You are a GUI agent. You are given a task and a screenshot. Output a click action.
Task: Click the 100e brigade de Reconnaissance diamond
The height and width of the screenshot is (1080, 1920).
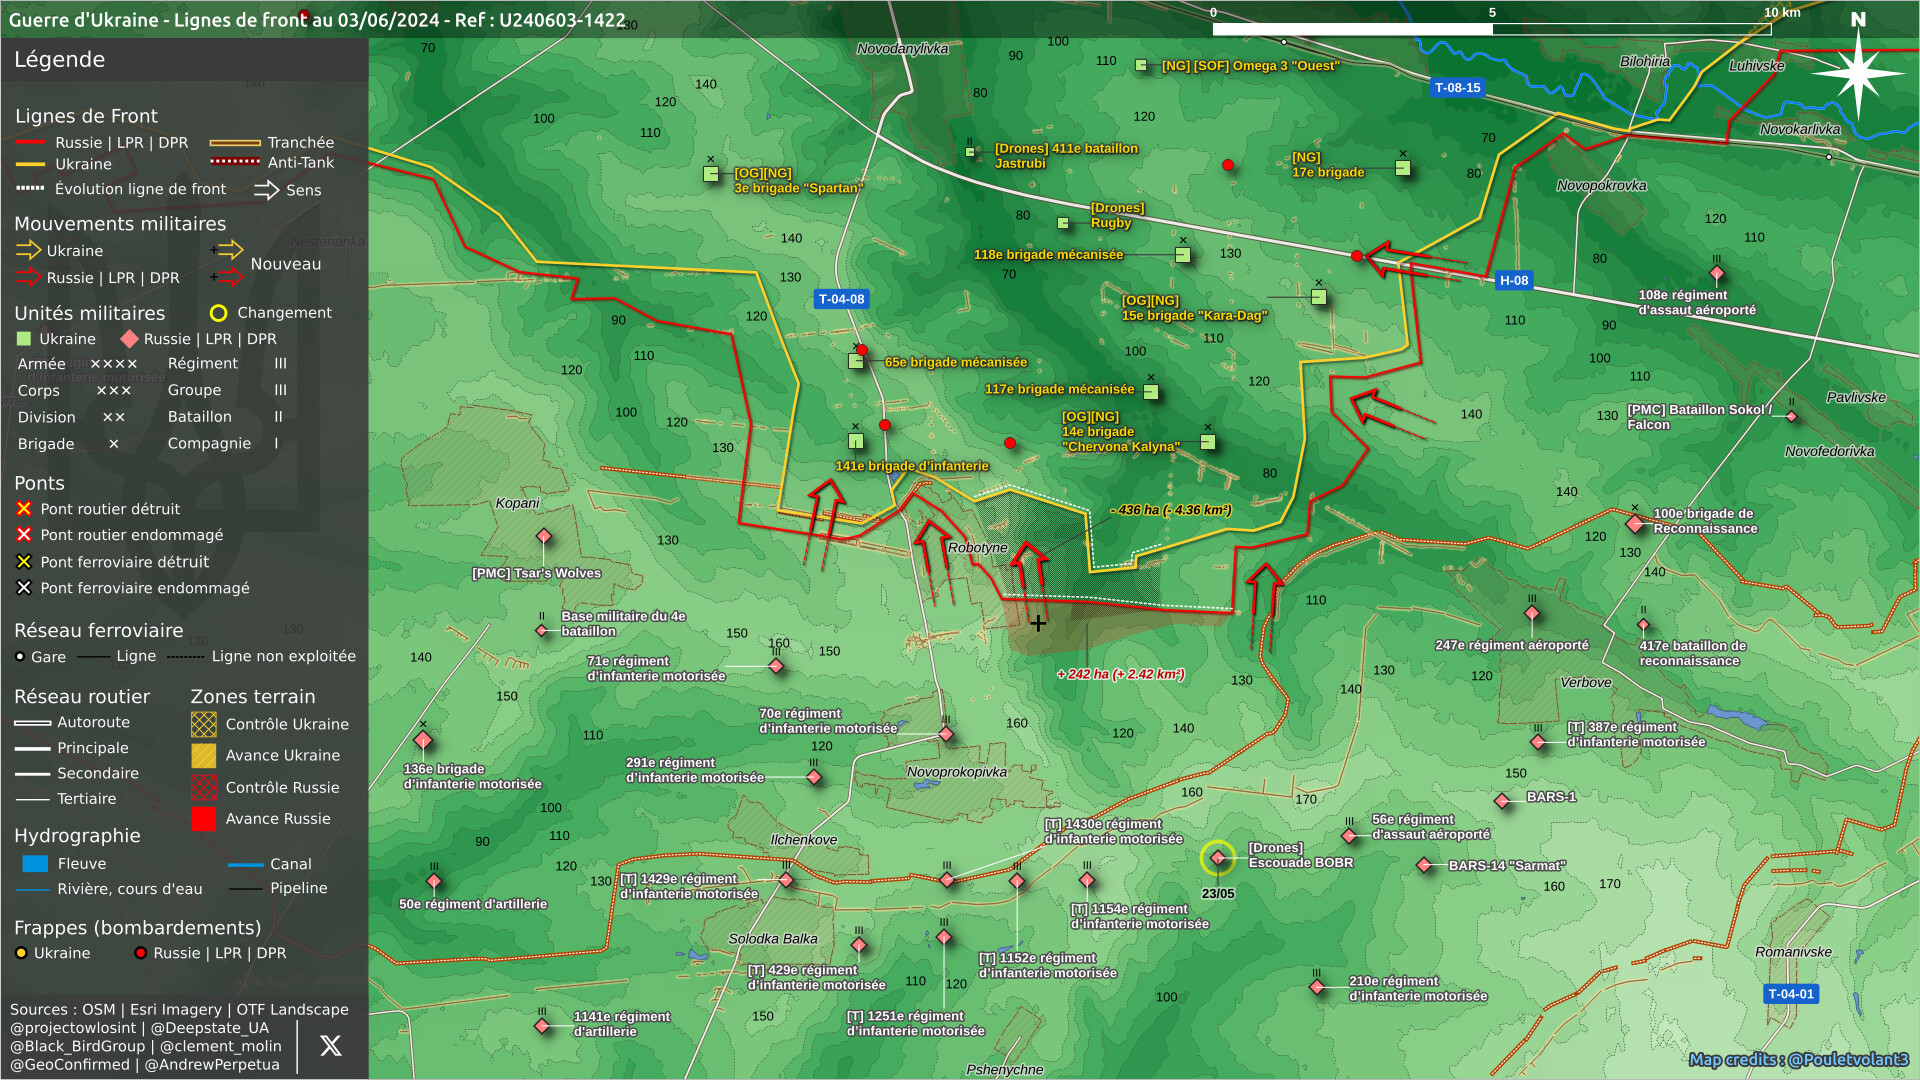coord(1634,523)
